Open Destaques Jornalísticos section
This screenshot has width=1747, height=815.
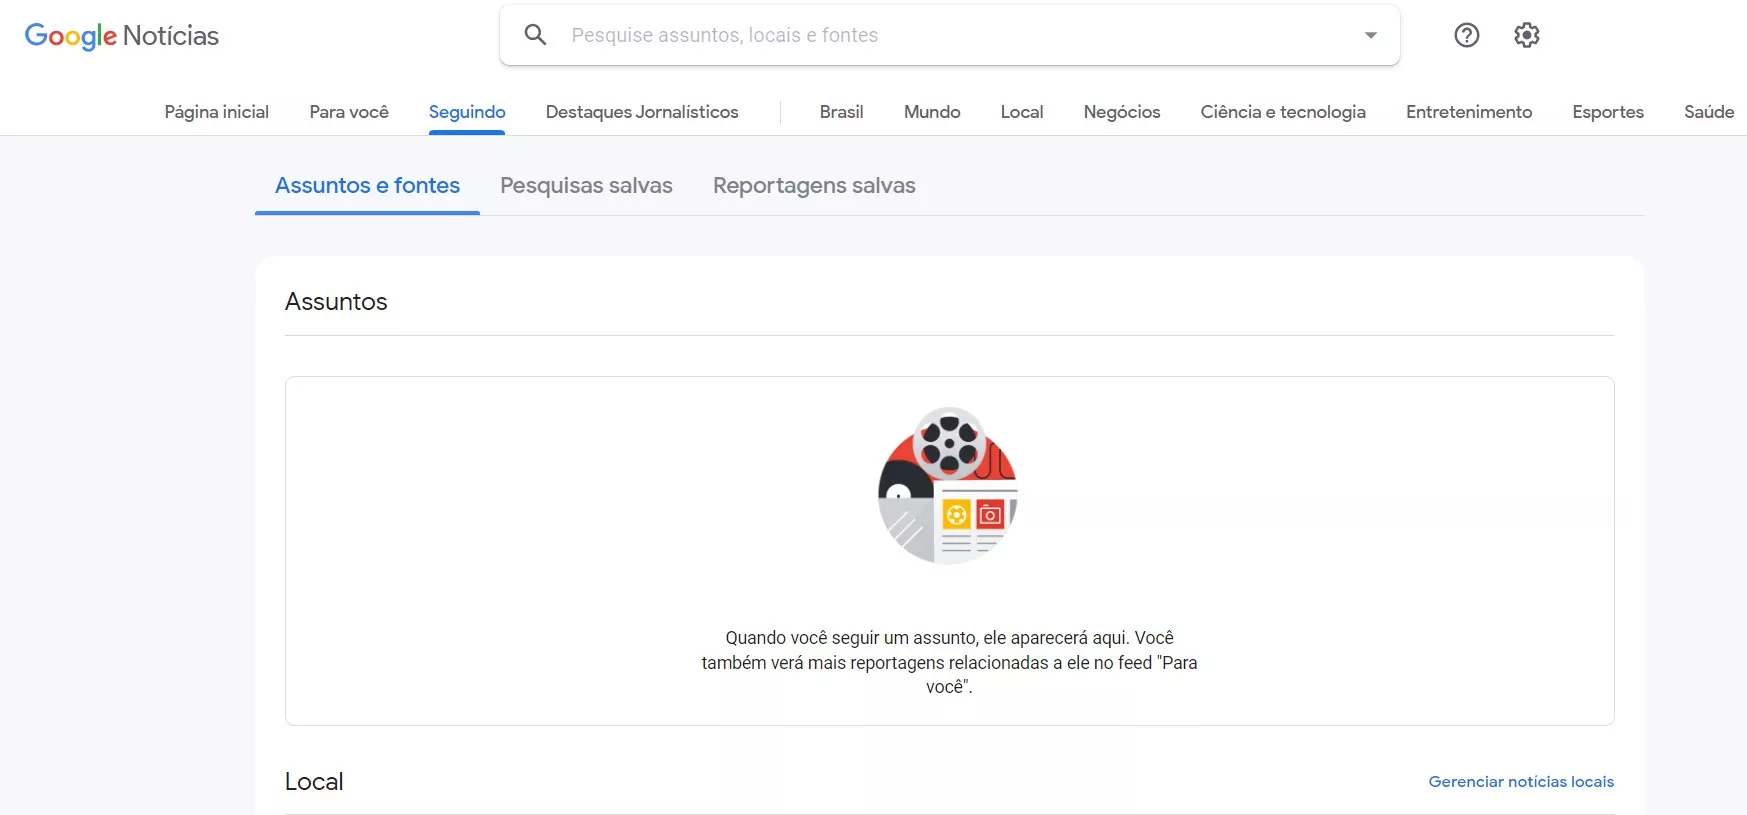point(642,112)
